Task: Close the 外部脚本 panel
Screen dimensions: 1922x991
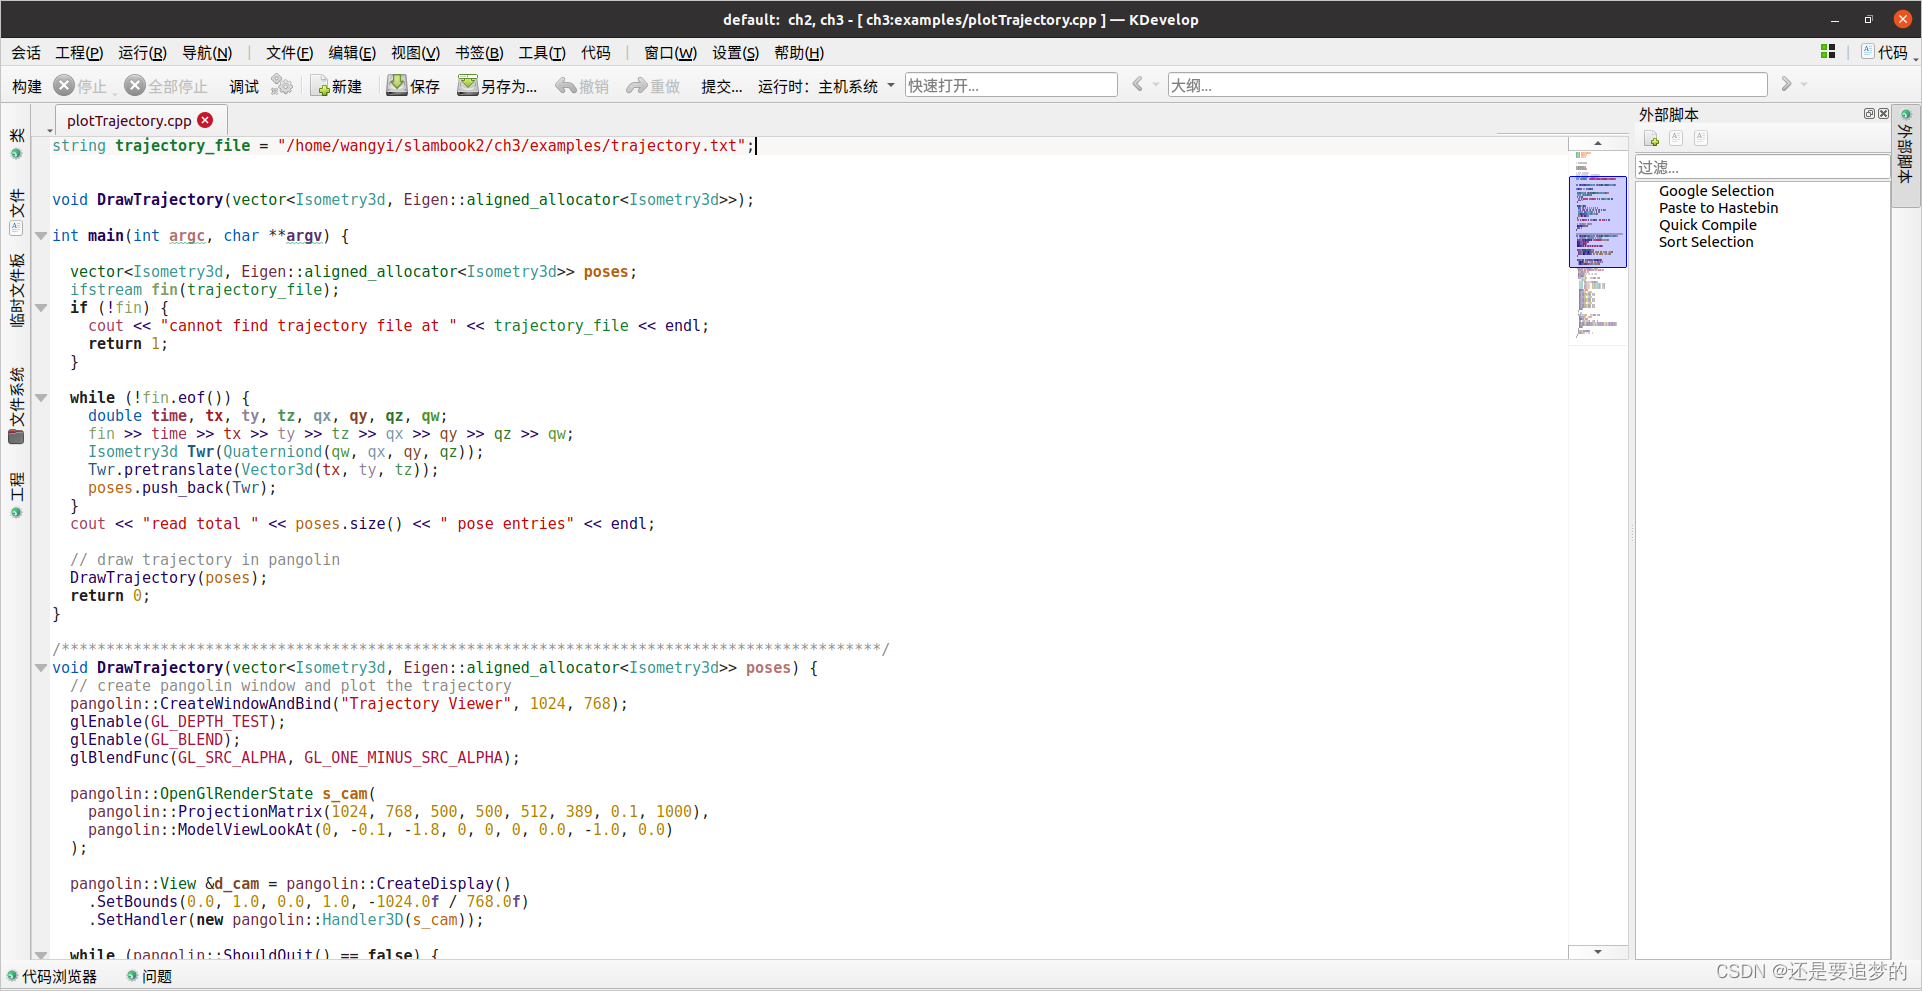Action: pyautogui.click(x=1883, y=114)
